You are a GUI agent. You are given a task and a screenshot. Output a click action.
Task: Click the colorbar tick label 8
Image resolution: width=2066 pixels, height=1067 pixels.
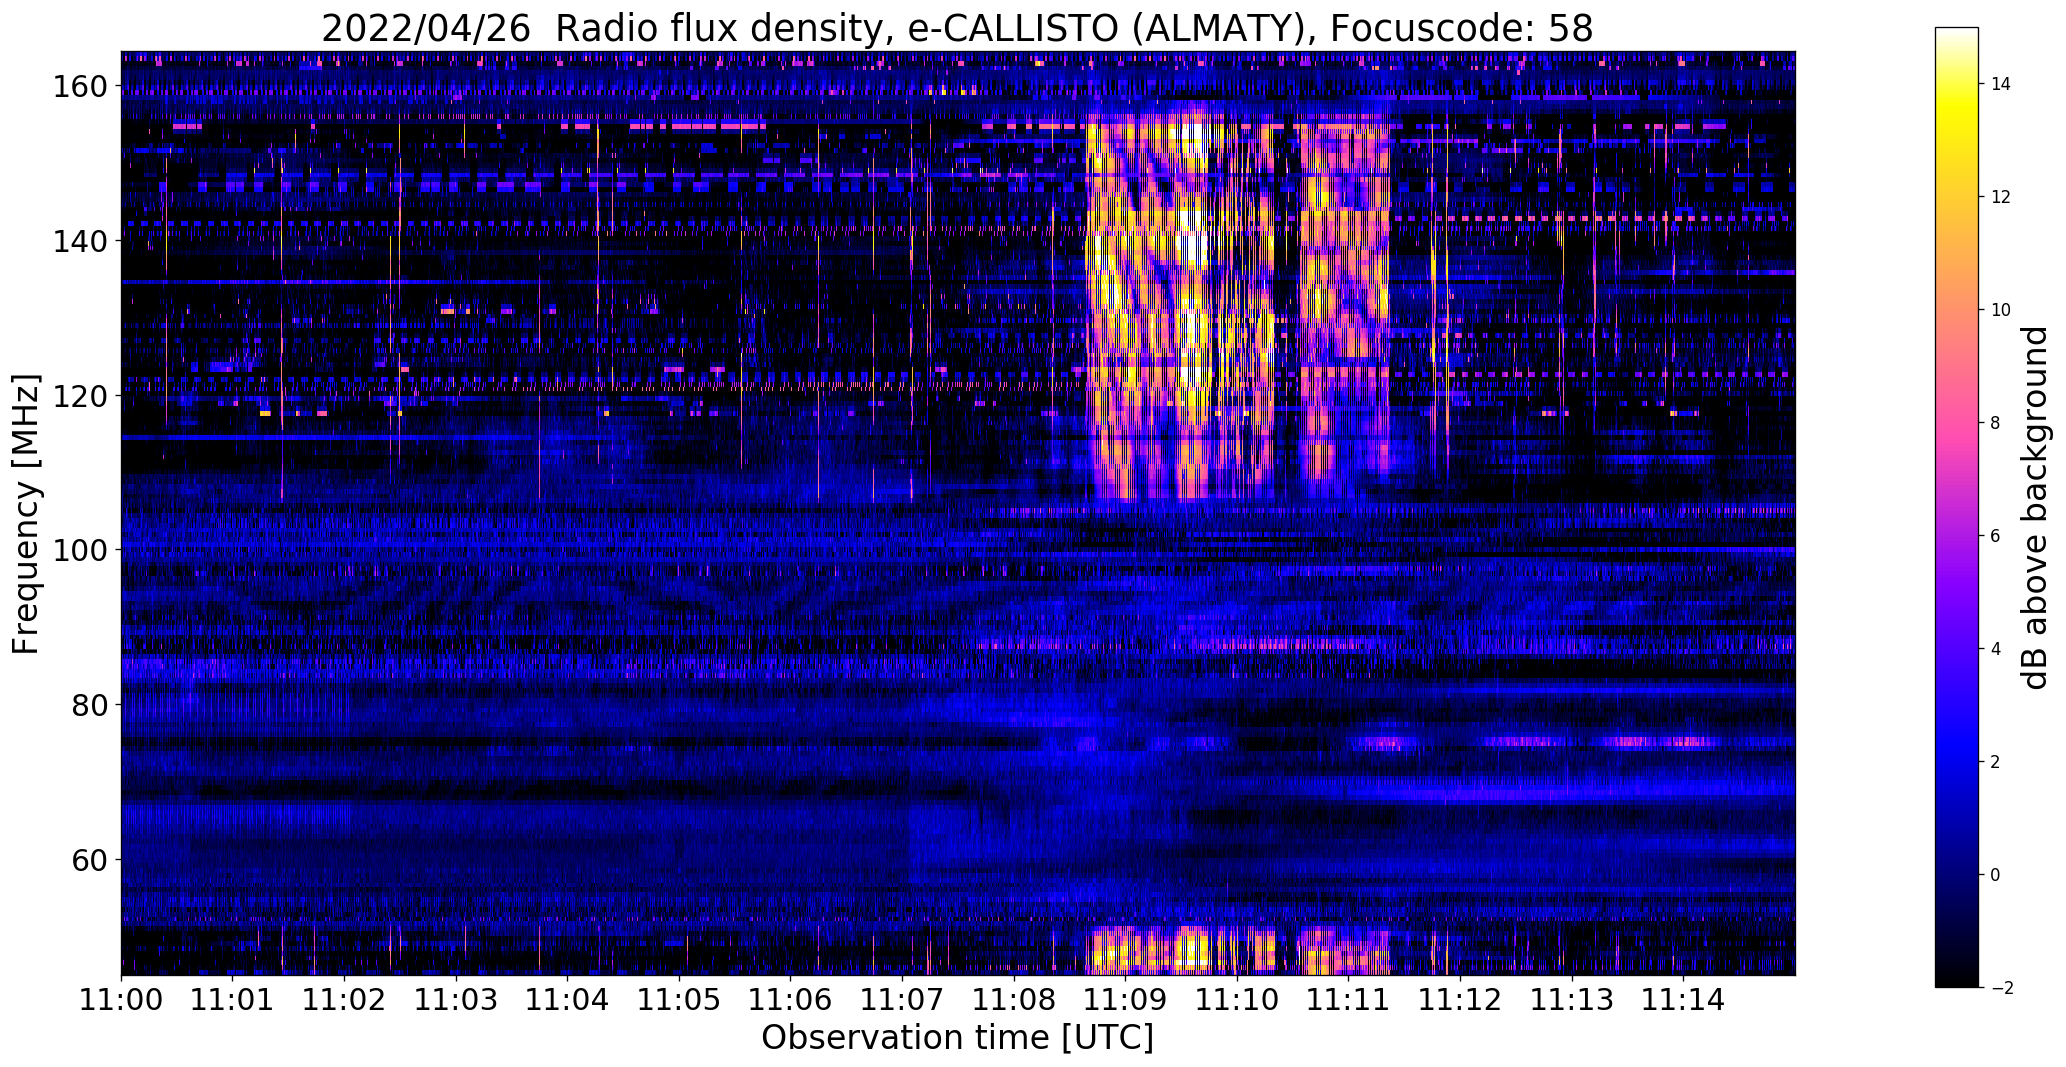(x=1996, y=423)
